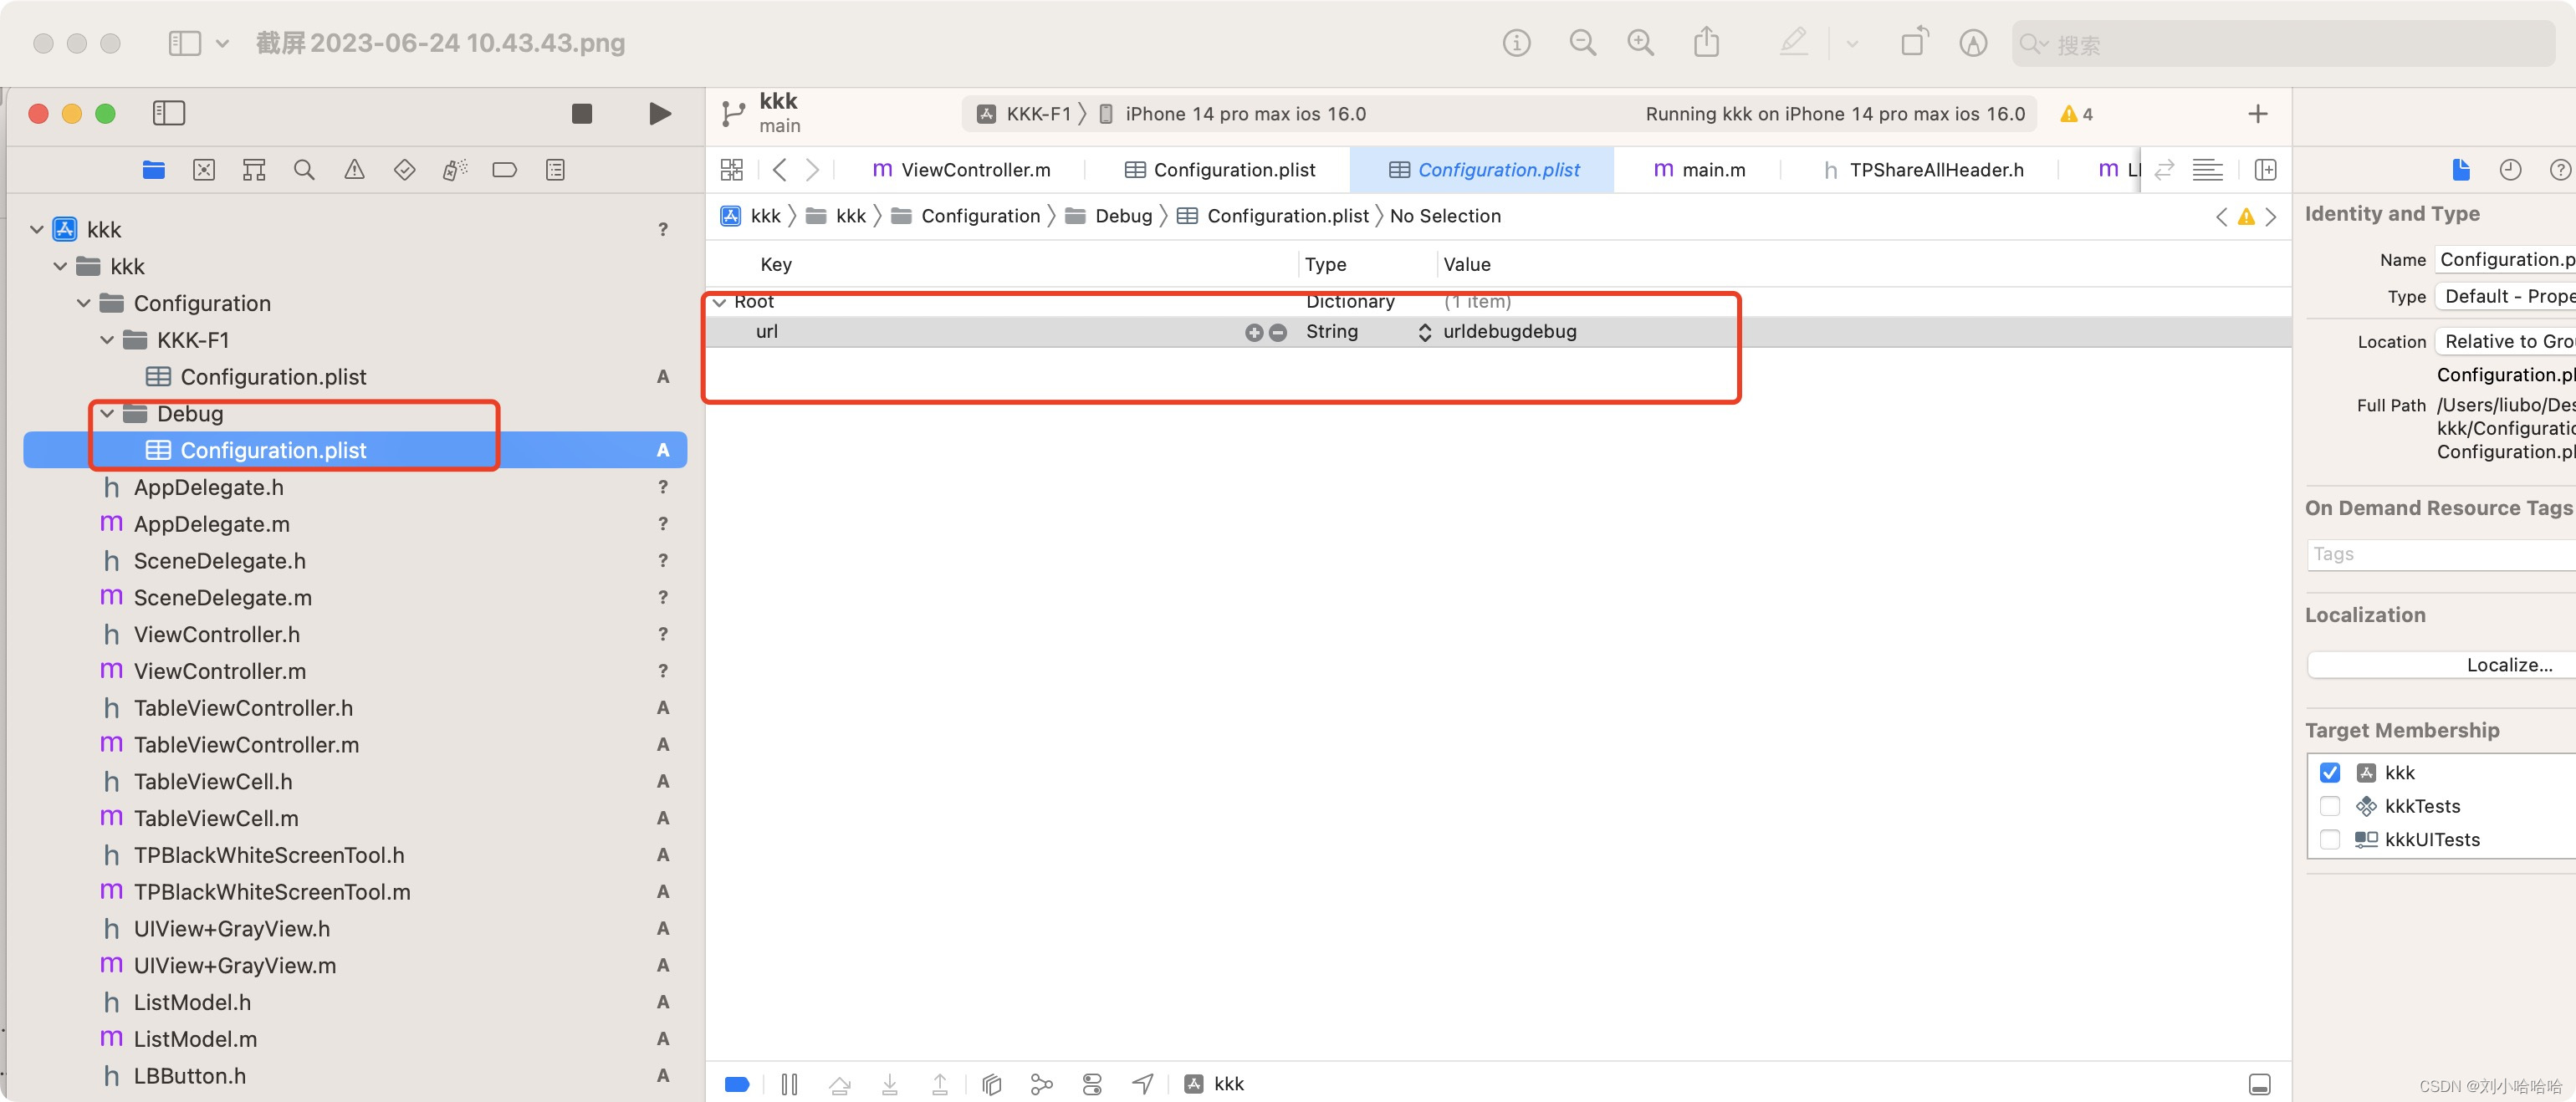The height and width of the screenshot is (1102, 2576).
Task: Run the kkk scheme with play button
Action: coord(659,114)
